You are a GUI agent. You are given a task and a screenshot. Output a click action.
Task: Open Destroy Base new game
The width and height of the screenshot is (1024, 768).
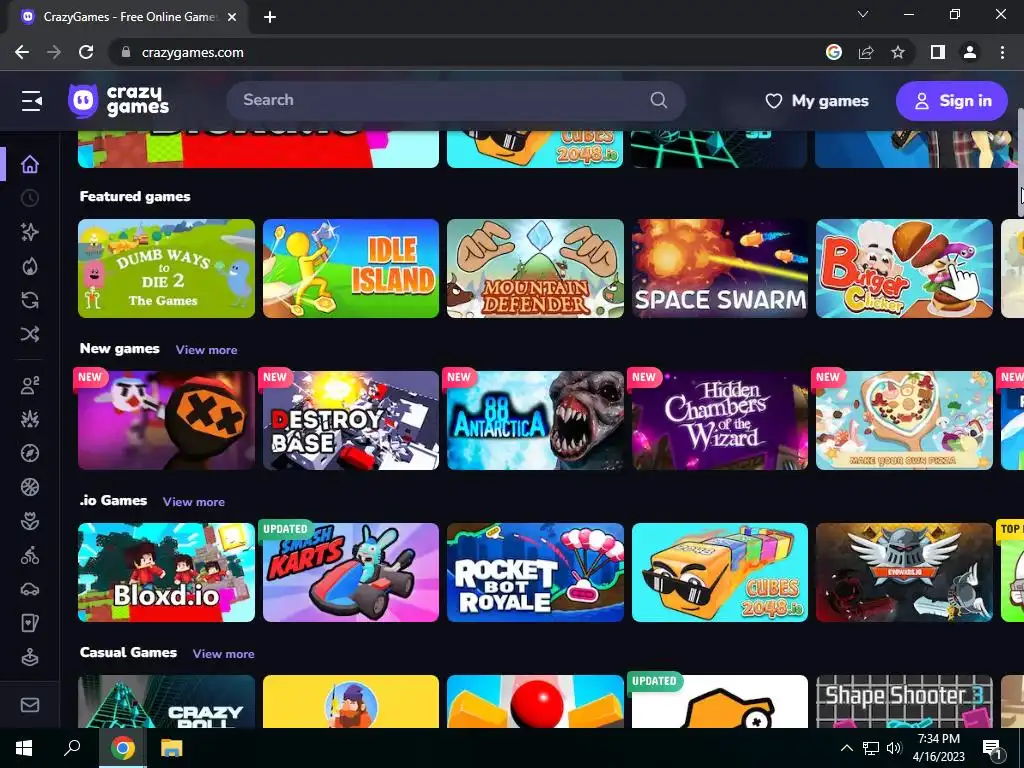coord(351,421)
